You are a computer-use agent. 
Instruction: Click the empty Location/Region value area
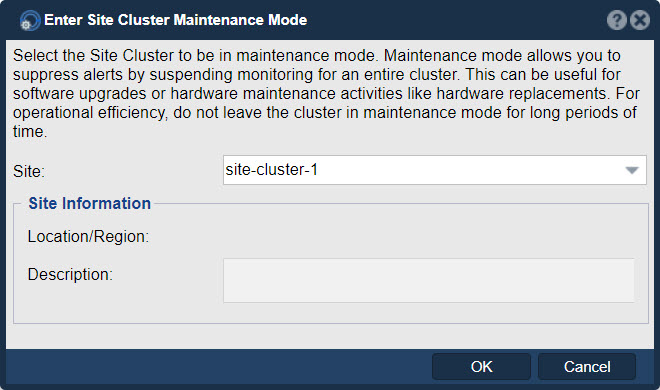(428, 237)
